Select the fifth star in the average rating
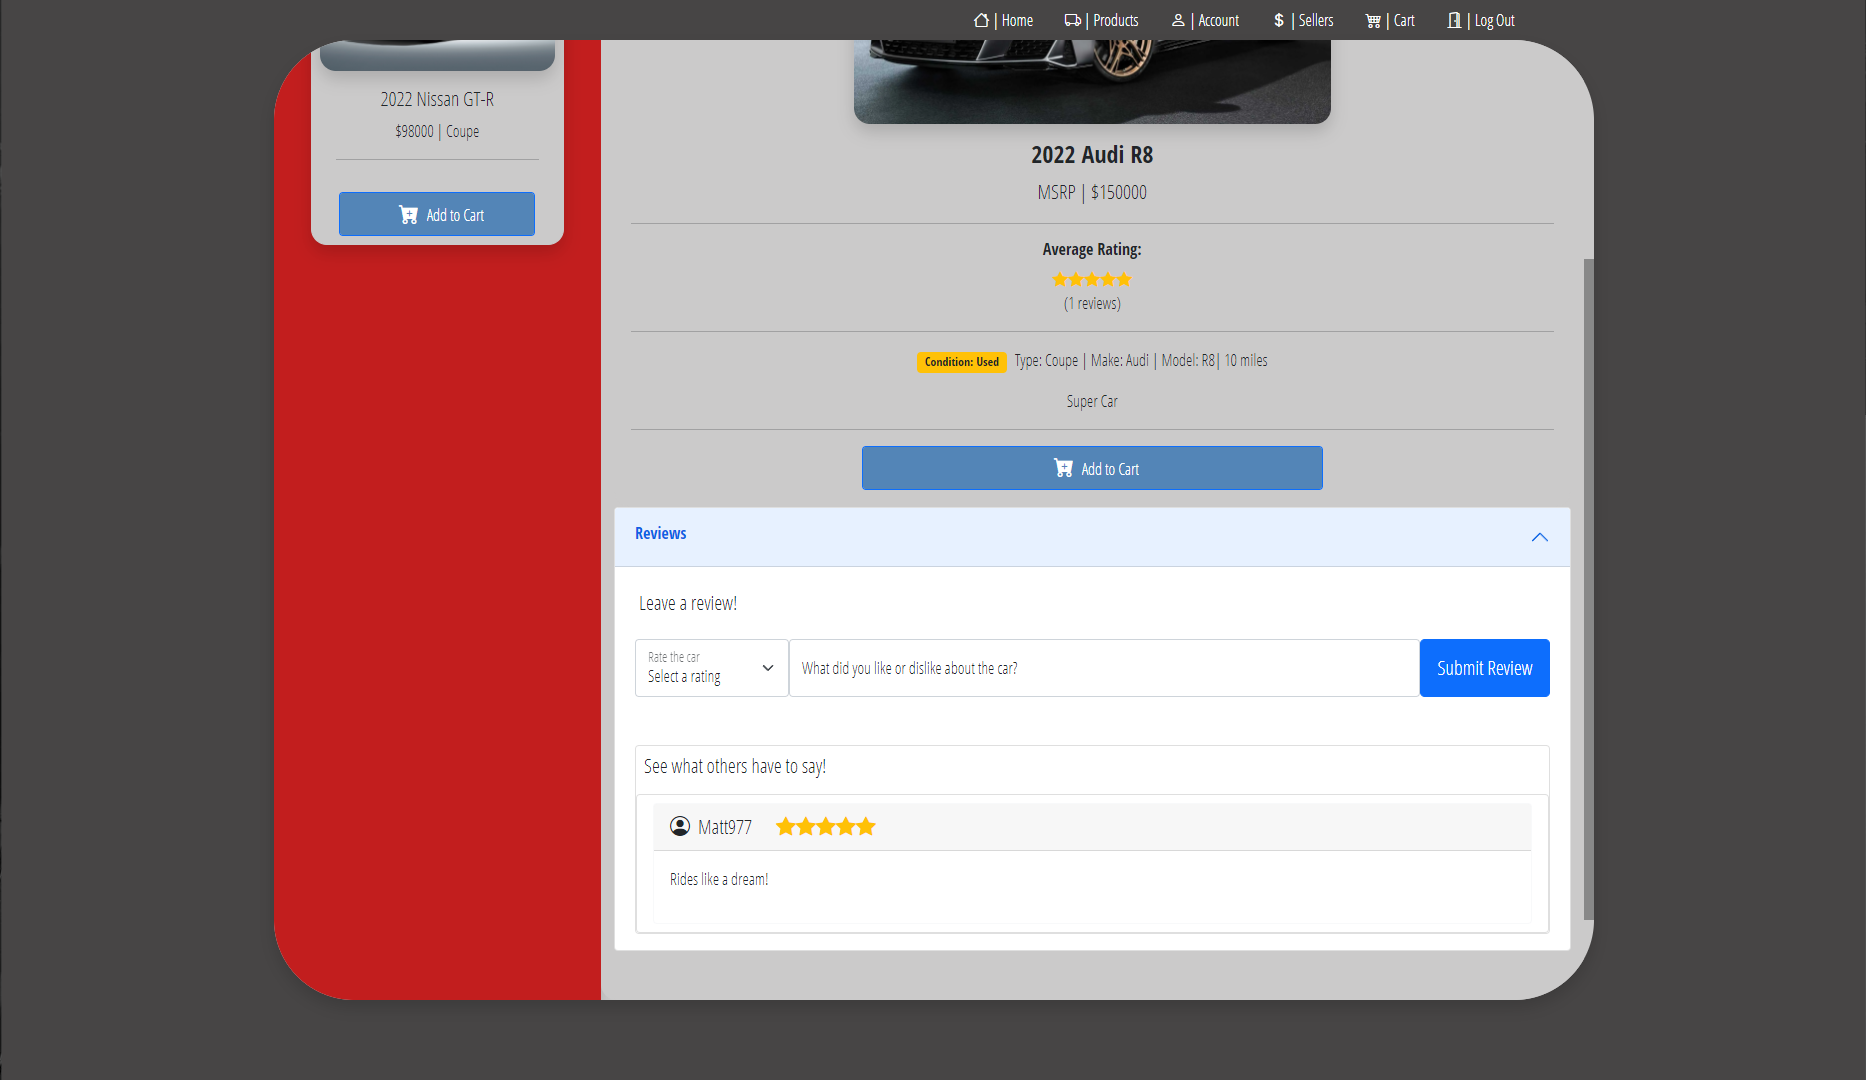This screenshot has width=1866, height=1080. tap(1124, 279)
